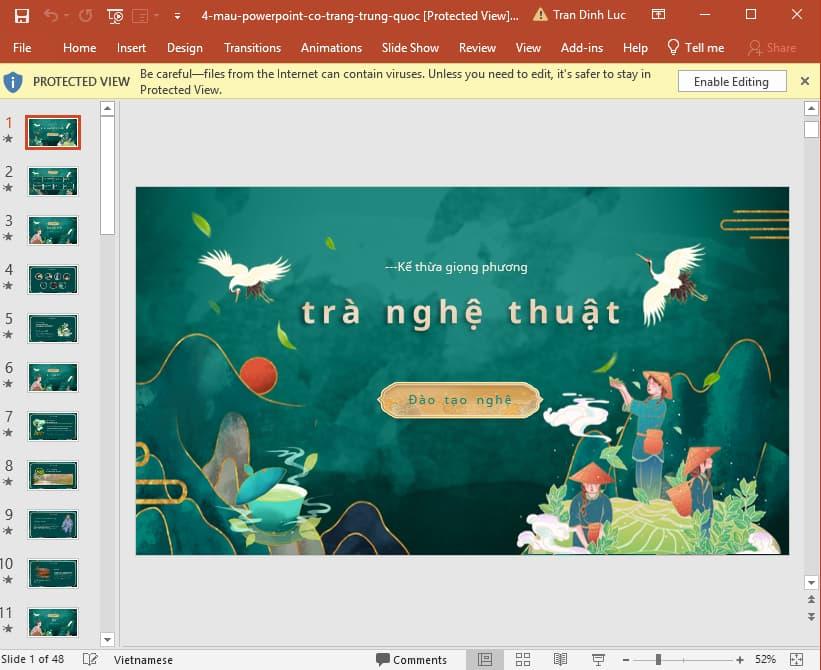Dismiss the Protected View warning bar
Screen dimensions: 821x670
(x=805, y=81)
